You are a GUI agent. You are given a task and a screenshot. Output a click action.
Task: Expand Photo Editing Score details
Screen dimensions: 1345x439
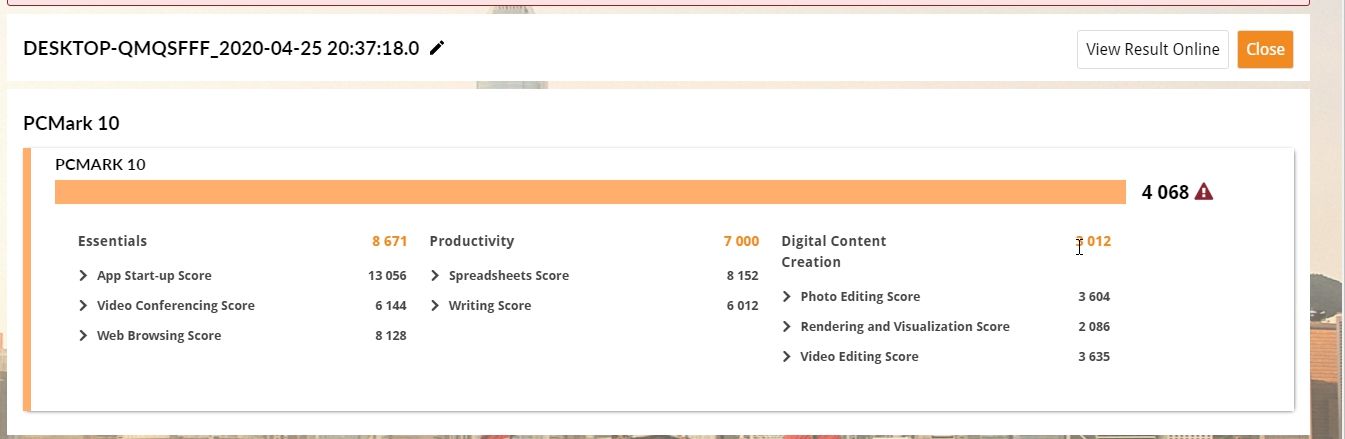[787, 297]
